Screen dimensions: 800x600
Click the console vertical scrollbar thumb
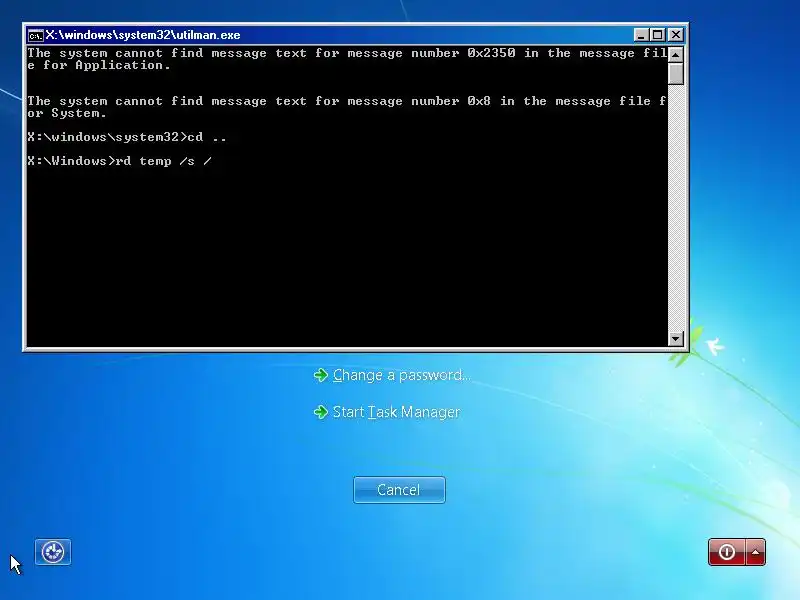pyautogui.click(x=676, y=73)
